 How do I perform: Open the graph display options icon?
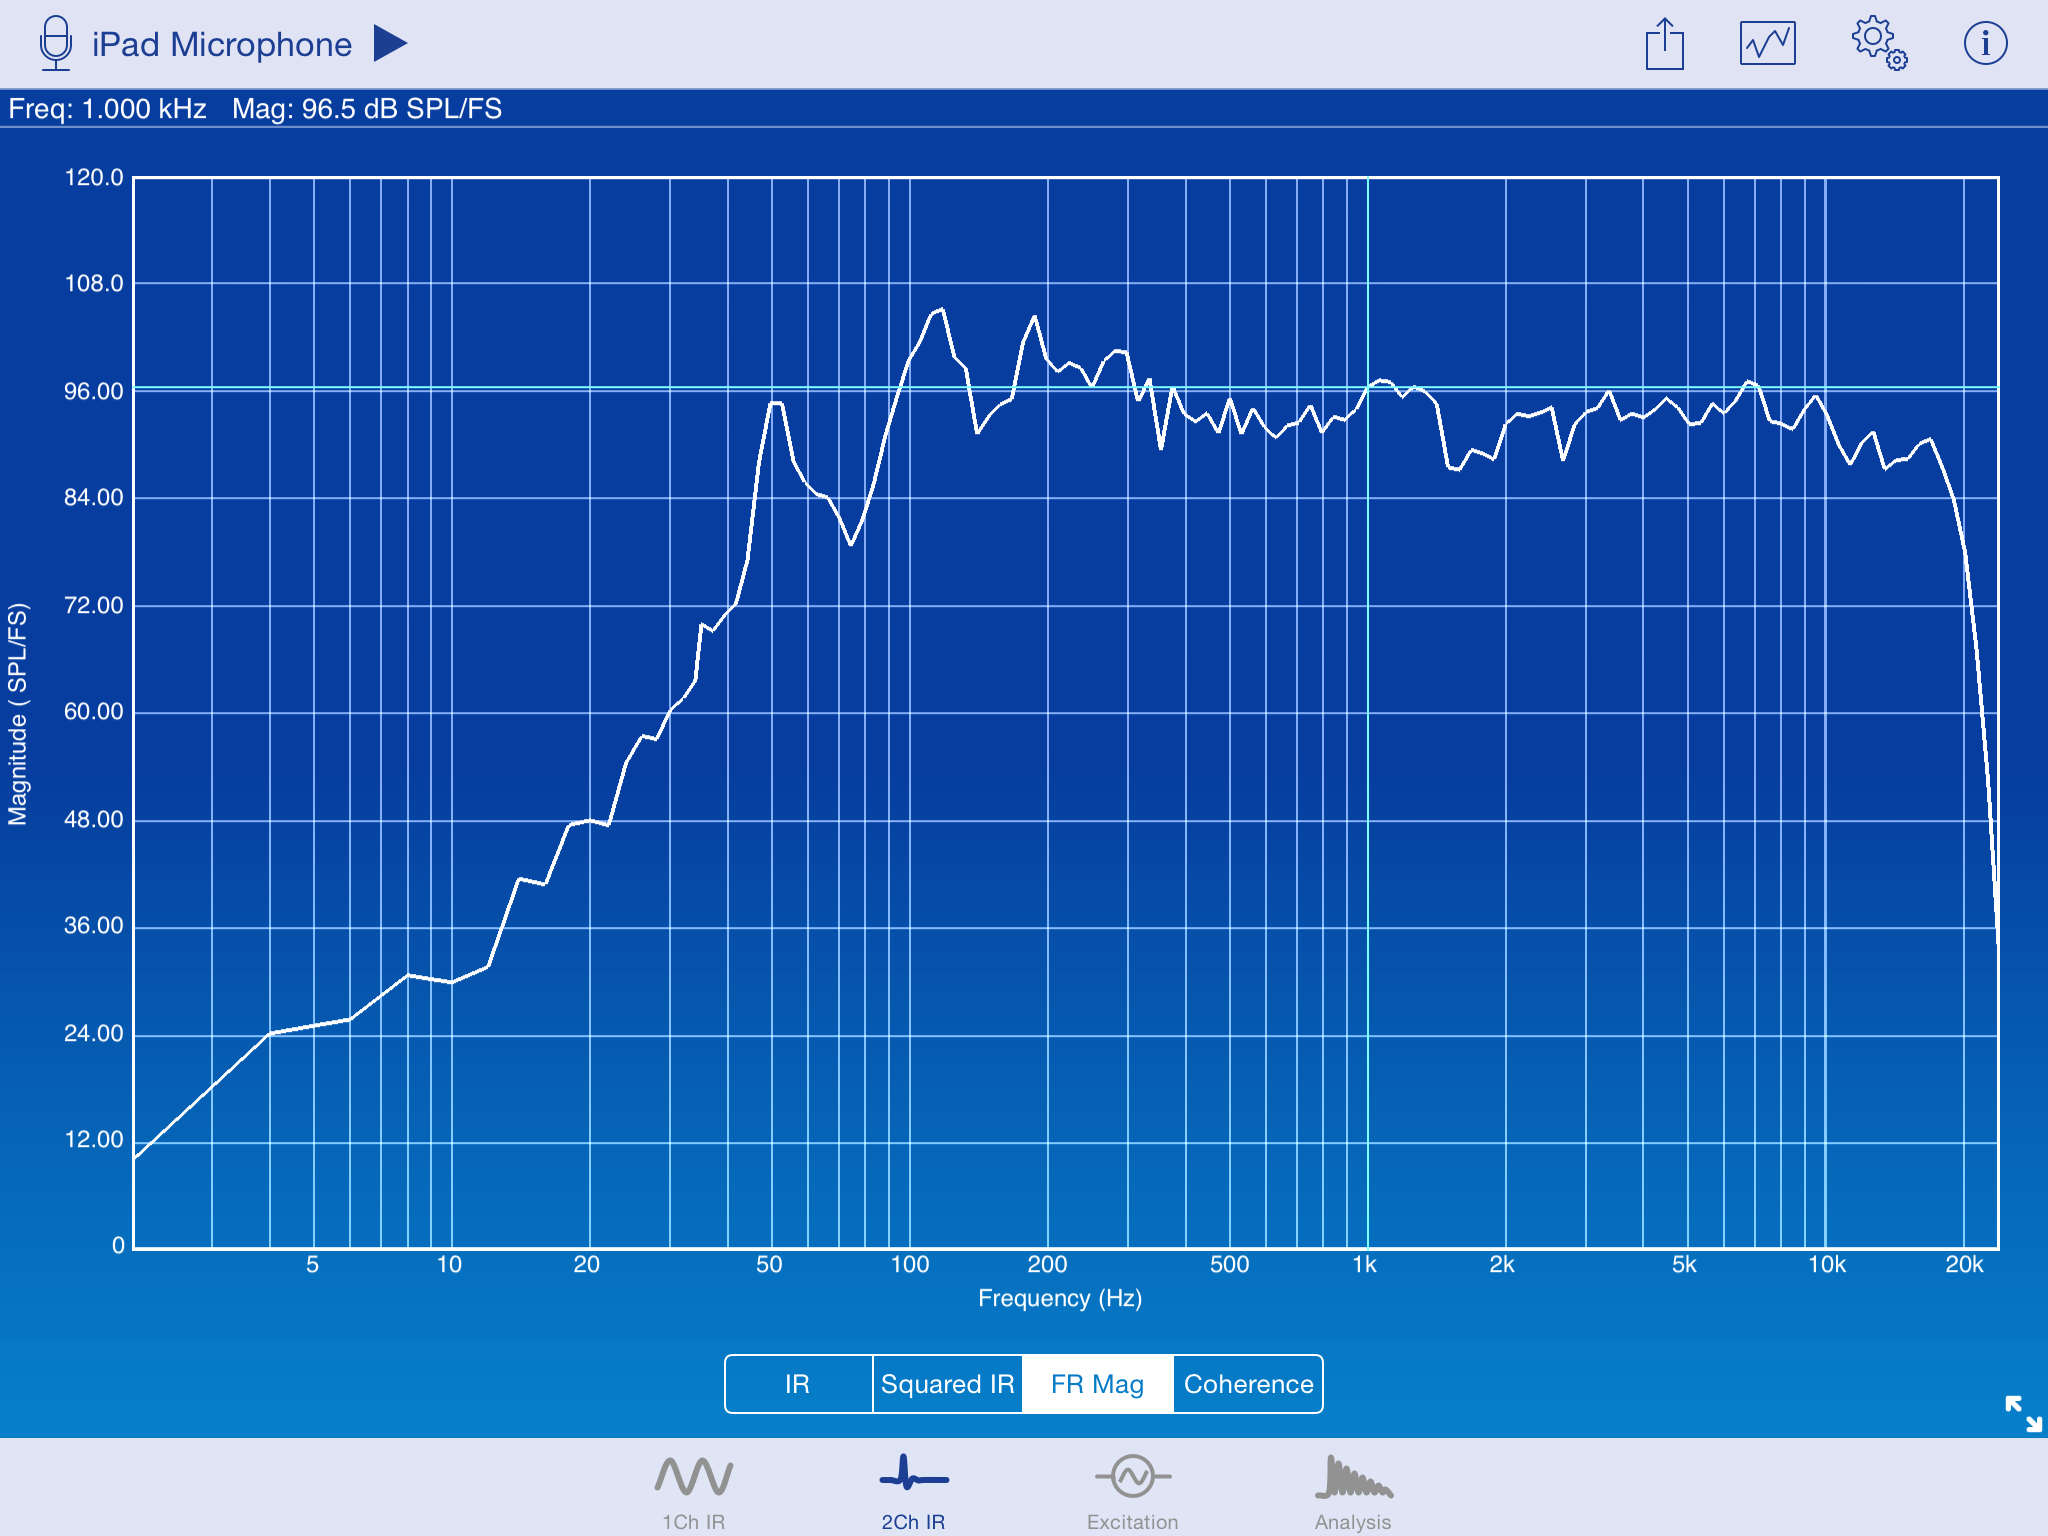(x=1767, y=44)
